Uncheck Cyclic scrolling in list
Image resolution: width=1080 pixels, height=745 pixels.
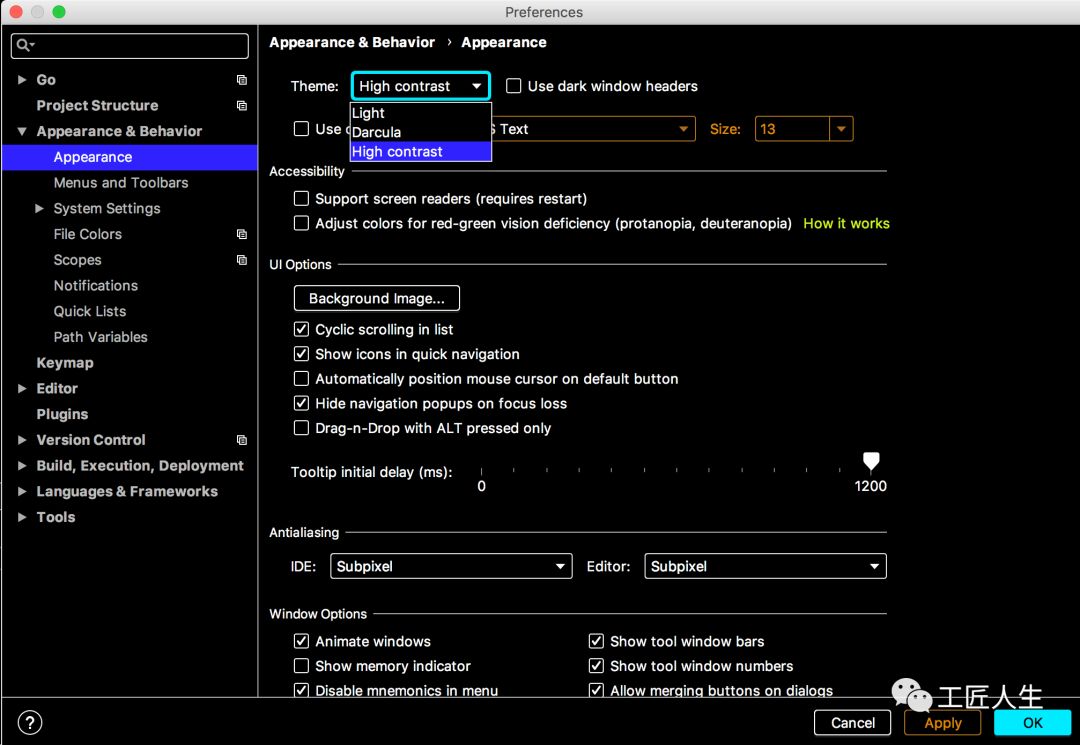point(301,329)
